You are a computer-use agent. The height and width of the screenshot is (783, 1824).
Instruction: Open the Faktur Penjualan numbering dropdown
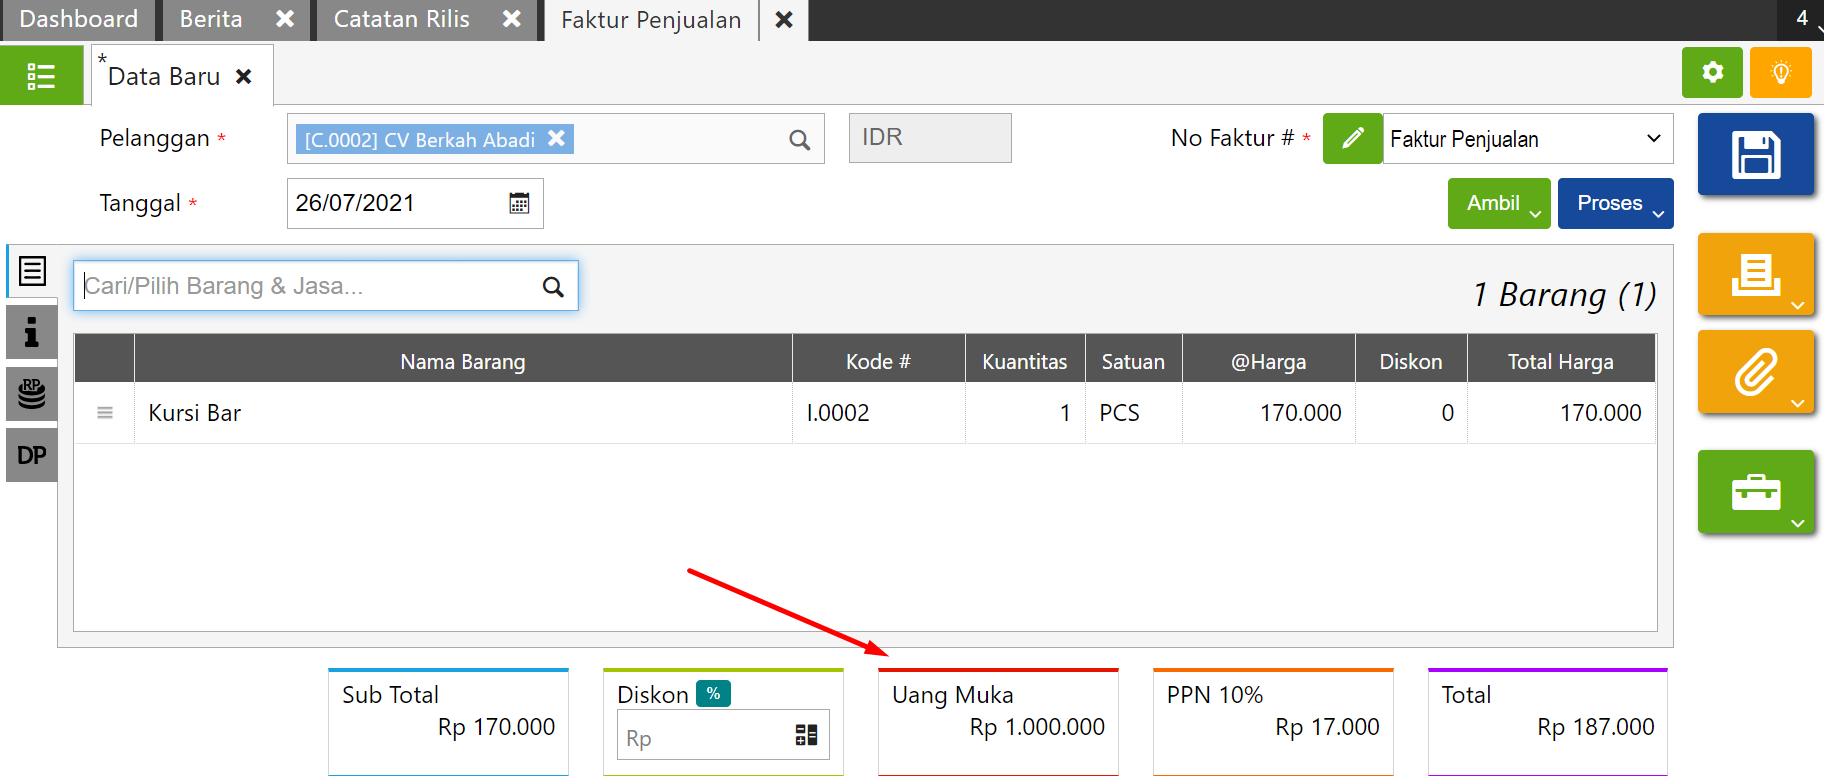1528,138
